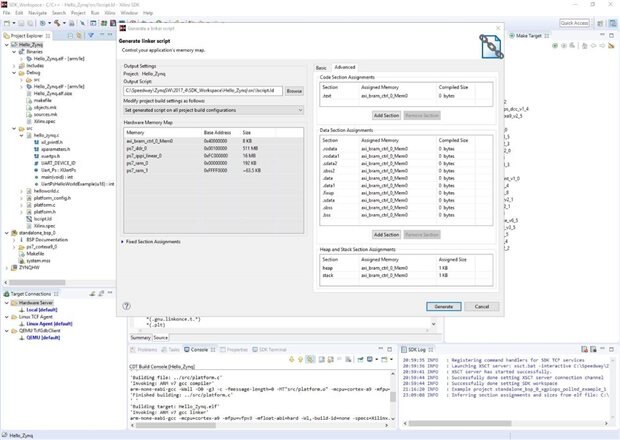This screenshot has width=620, height=440.
Task: Maximize the Make Target panel
Action: [x=611, y=35]
